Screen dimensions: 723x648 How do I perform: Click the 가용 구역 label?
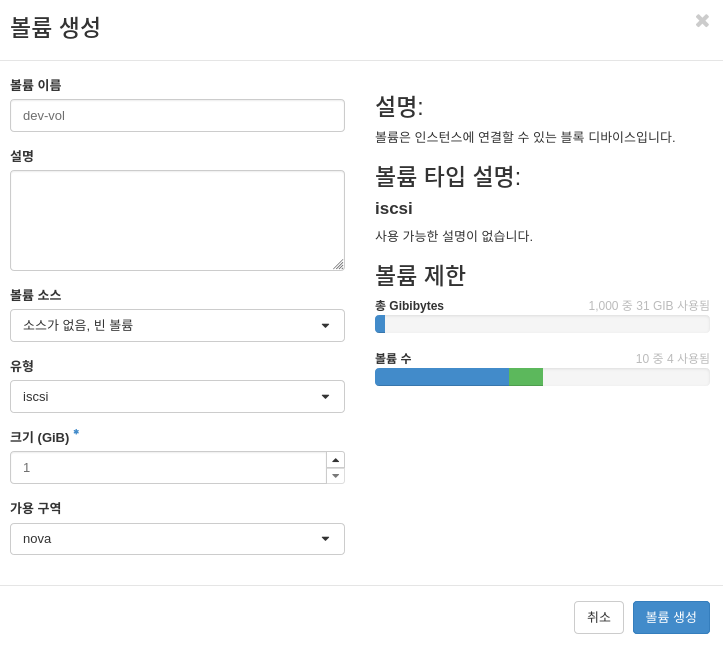36,508
